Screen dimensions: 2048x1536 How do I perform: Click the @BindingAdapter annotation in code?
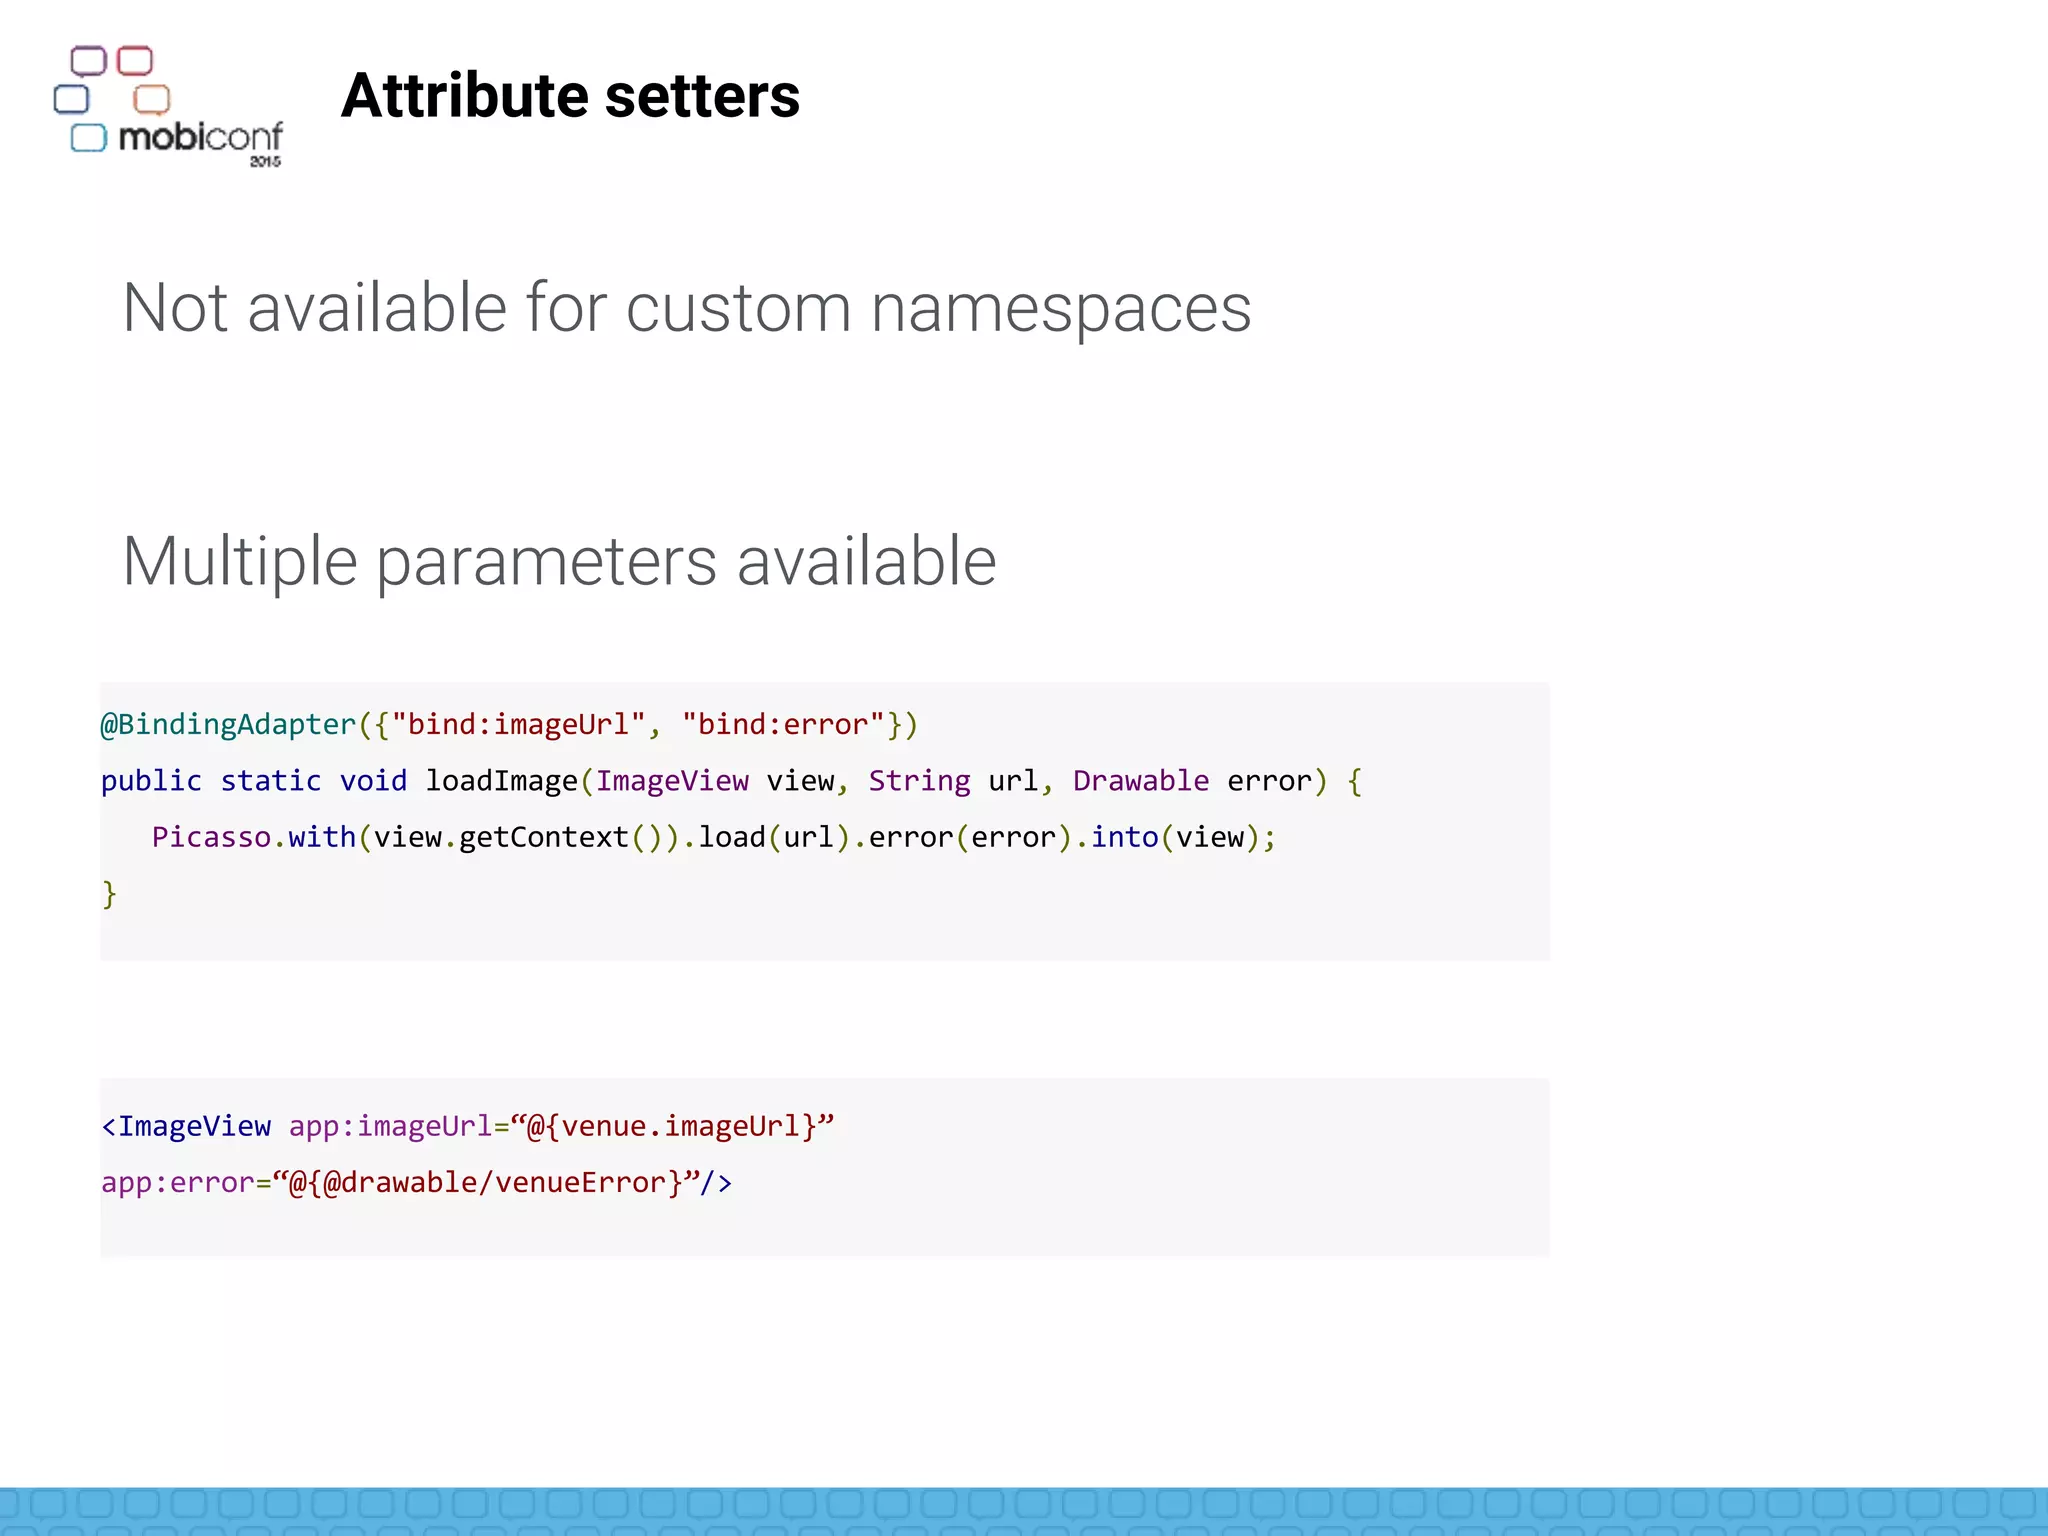[228, 724]
